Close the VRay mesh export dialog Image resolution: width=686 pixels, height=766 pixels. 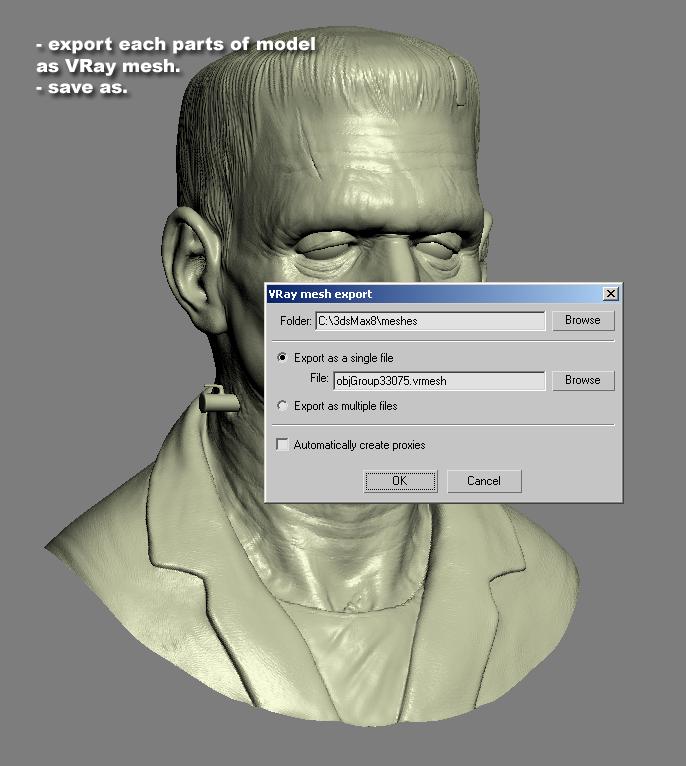(x=610, y=294)
